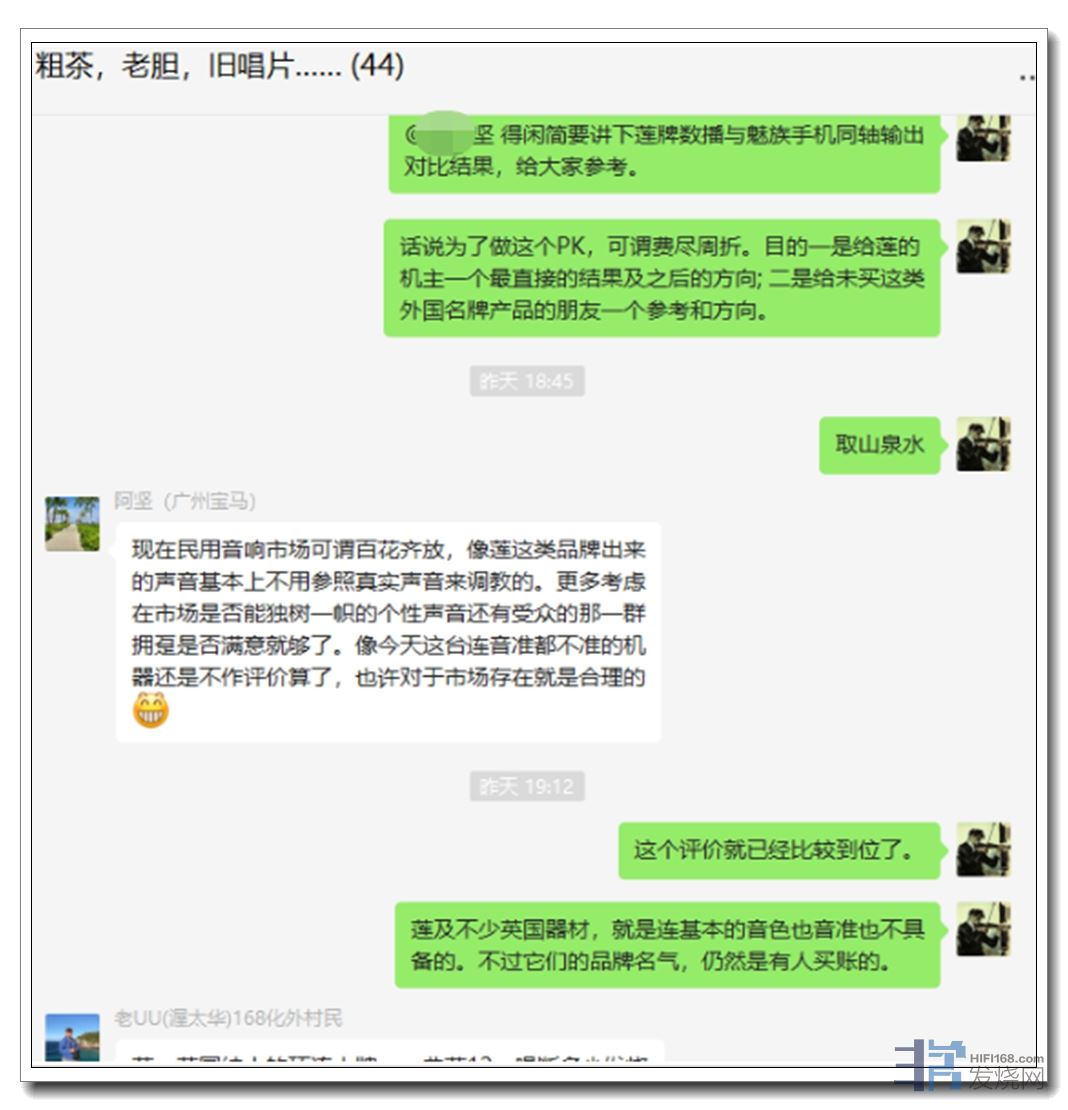Click the 昨天 19:12 timestamp label

click(x=527, y=786)
